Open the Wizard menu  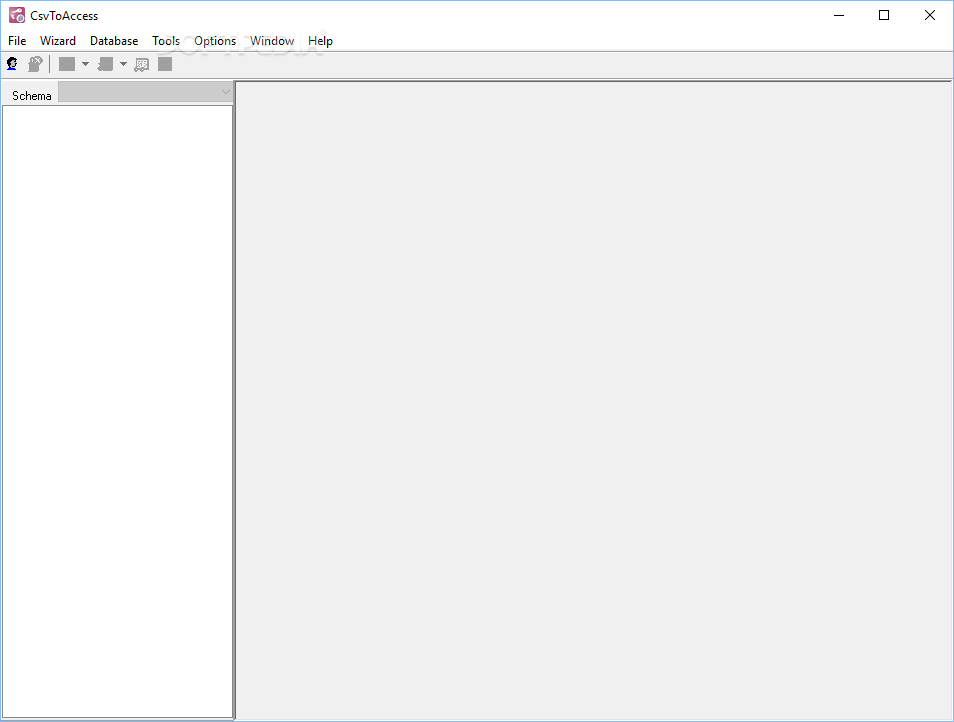click(58, 41)
